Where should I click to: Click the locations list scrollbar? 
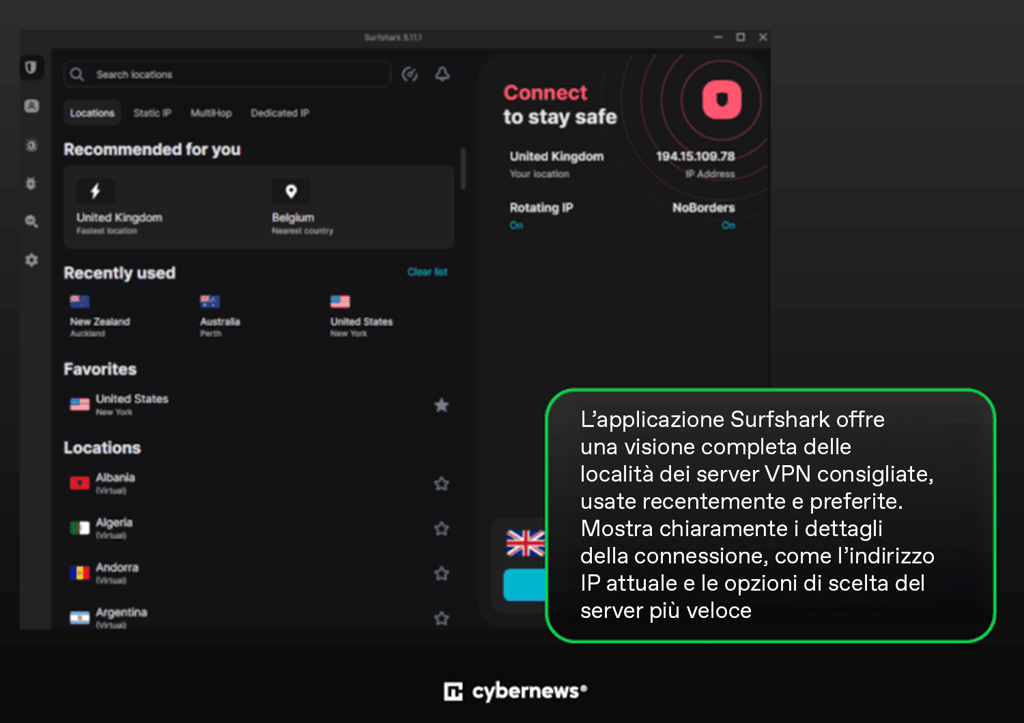(463, 169)
